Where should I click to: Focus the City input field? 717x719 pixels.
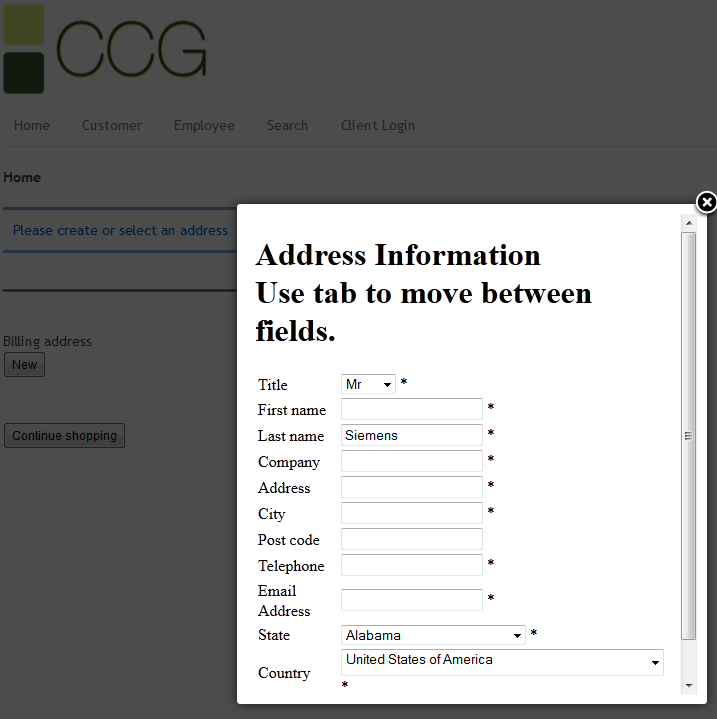pyautogui.click(x=412, y=513)
